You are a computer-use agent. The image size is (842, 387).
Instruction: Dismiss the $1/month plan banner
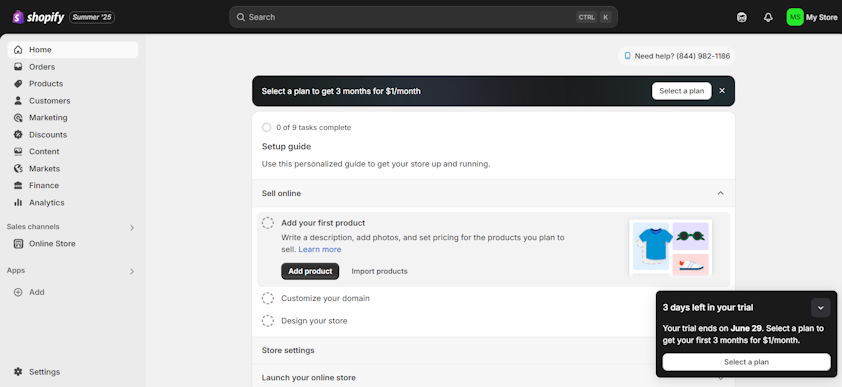pos(722,91)
